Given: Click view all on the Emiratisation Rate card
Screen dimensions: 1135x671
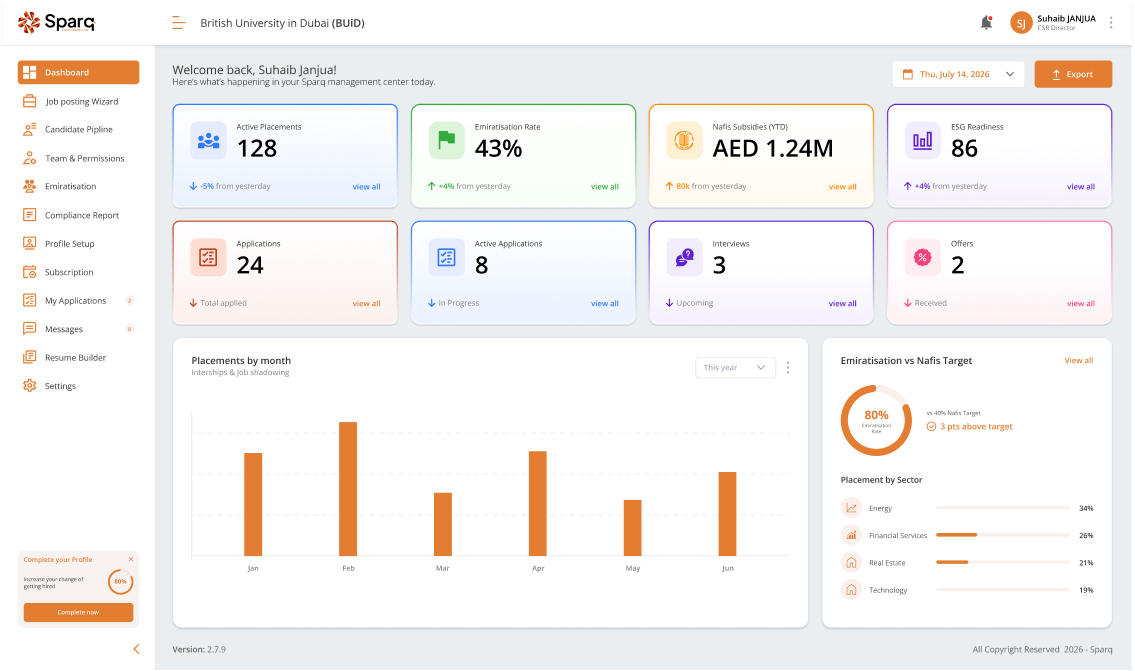Looking at the screenshot, I should [604, 187].
